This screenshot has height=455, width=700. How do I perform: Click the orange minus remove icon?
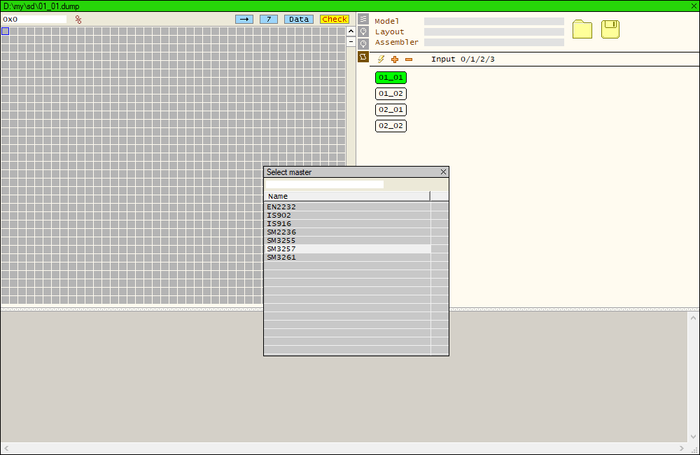pos(408,59)
